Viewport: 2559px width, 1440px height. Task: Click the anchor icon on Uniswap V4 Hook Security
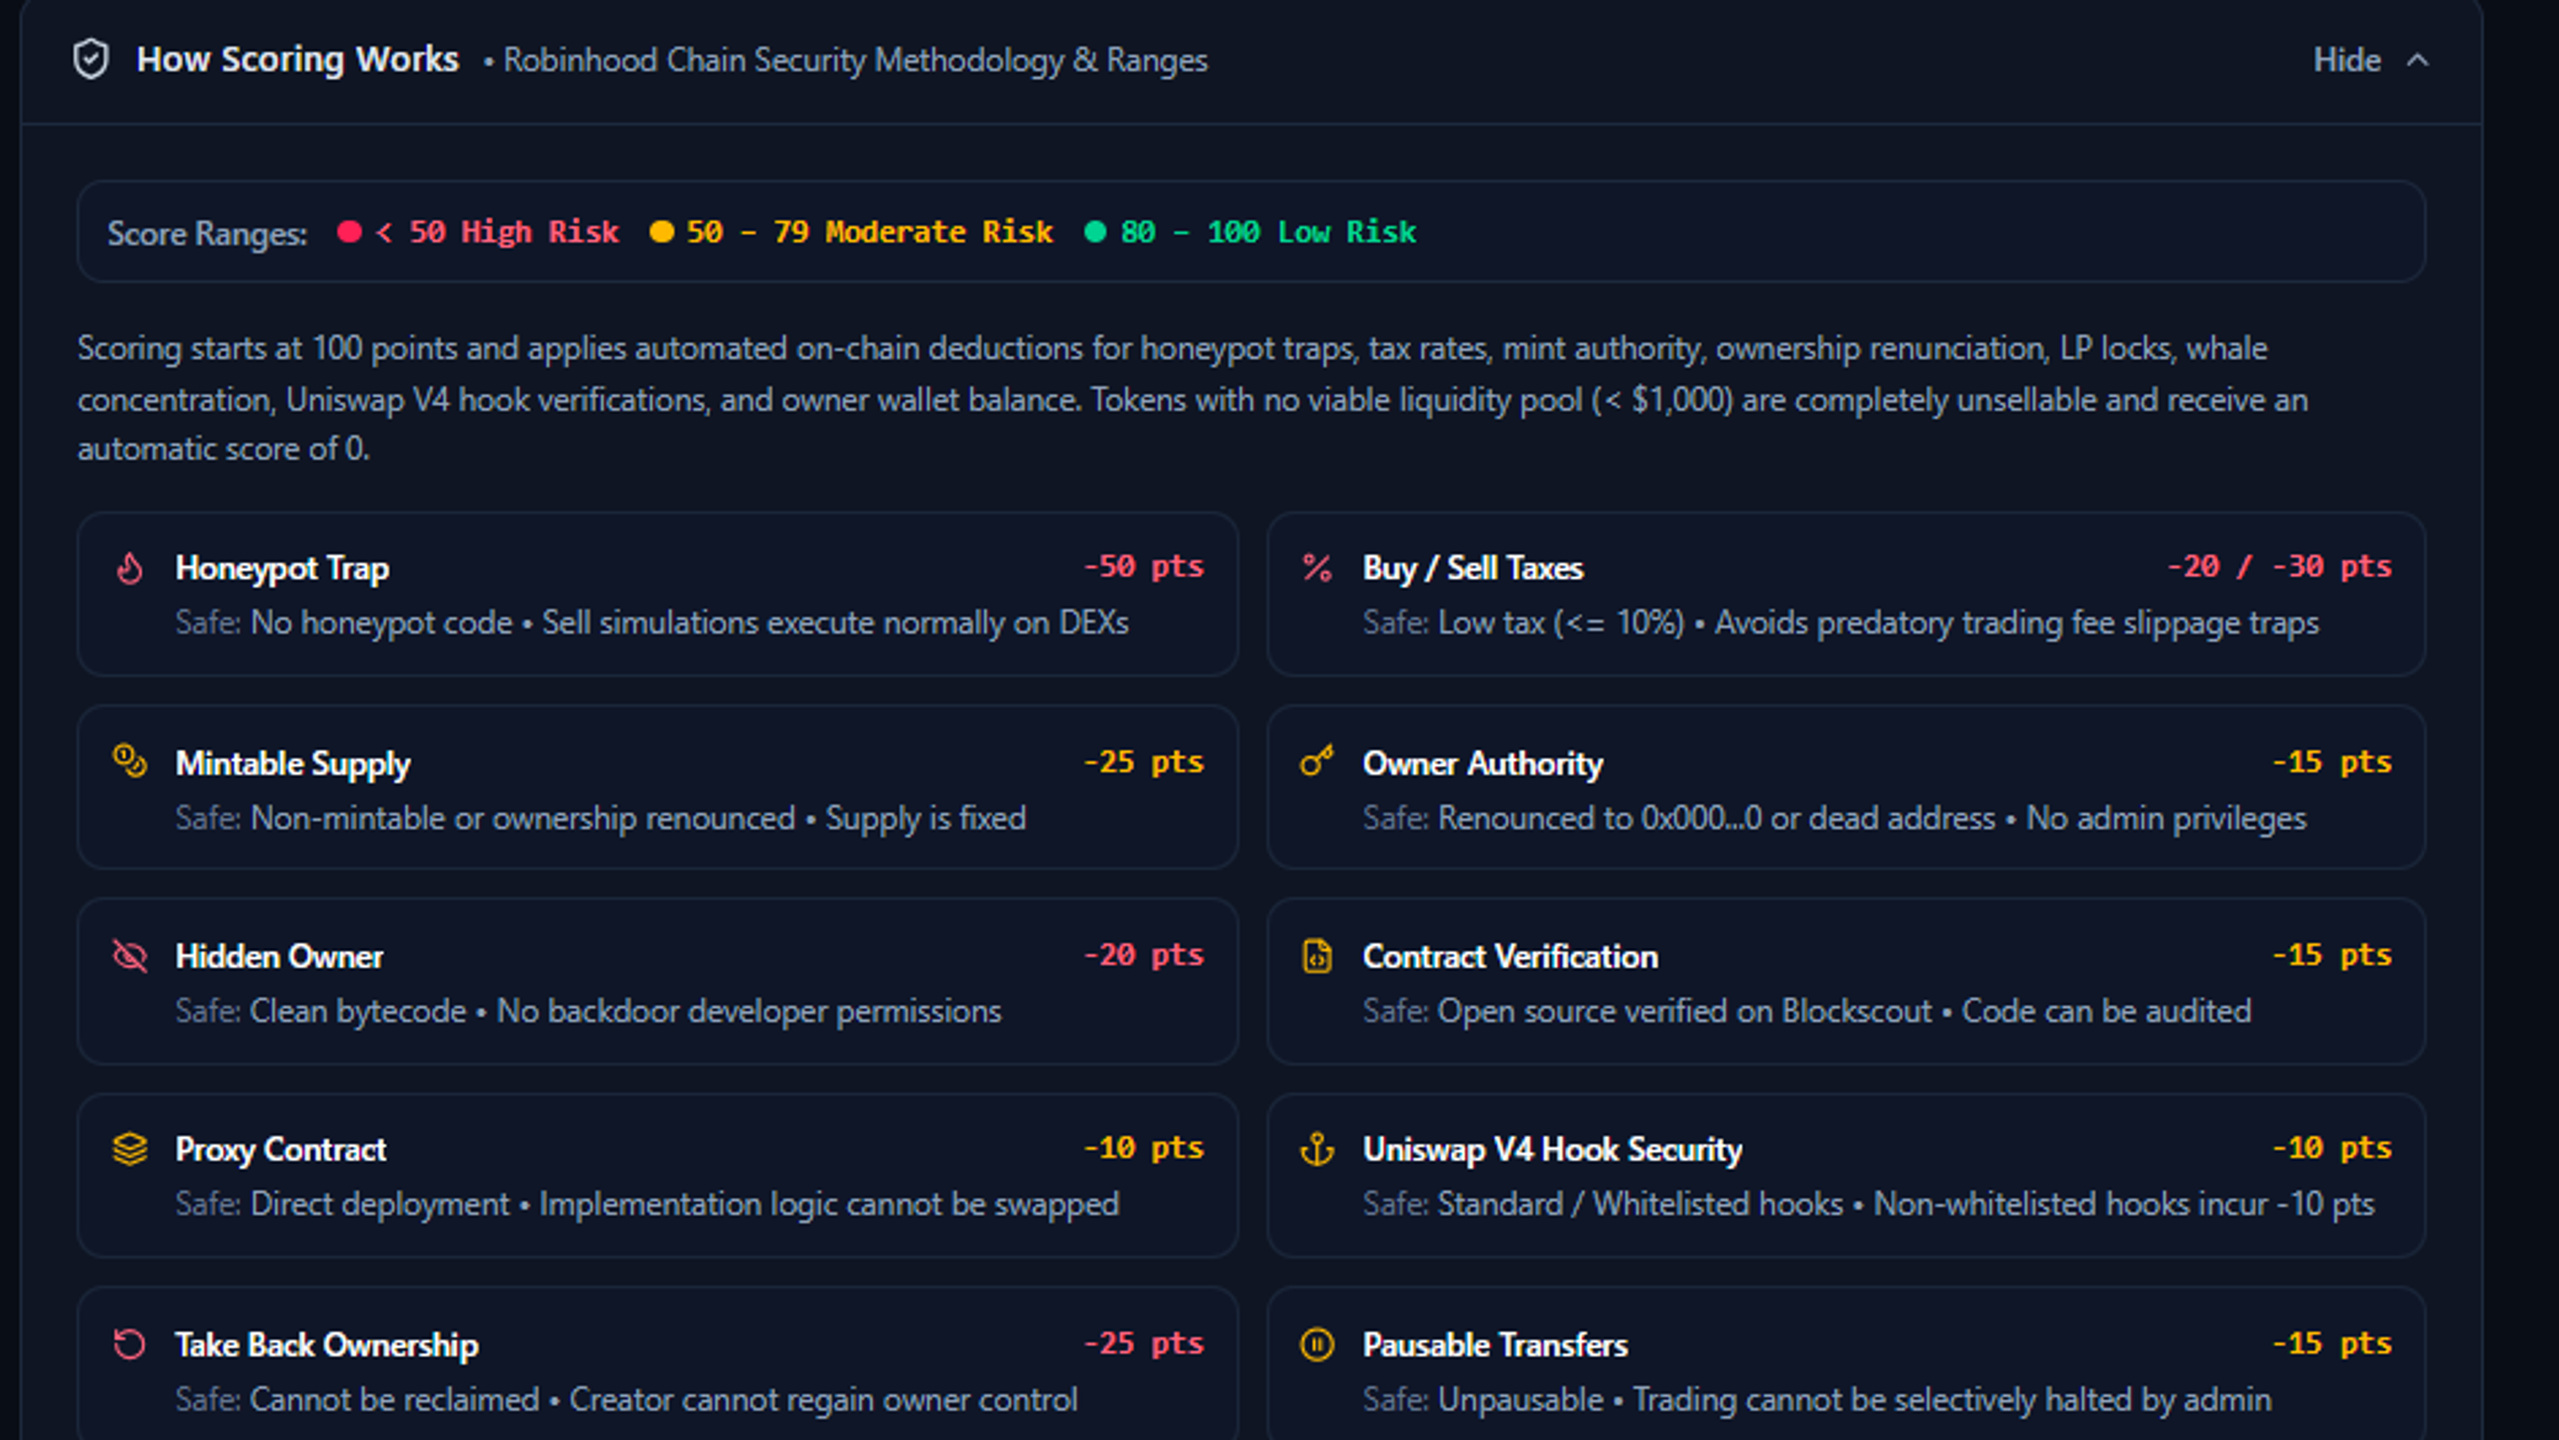pyautogui.click(x=1317, y=1149)
